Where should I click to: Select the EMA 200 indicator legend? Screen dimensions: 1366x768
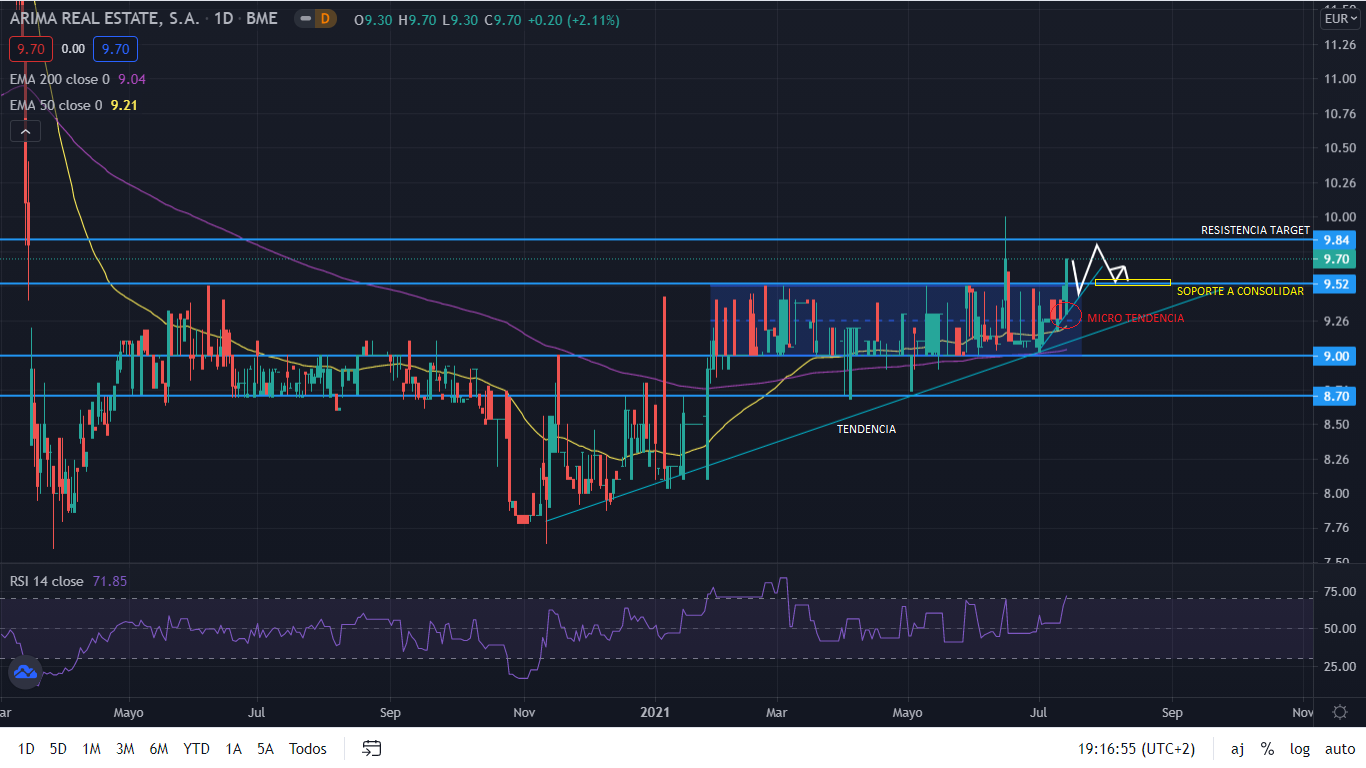click(x=60, y=78)
